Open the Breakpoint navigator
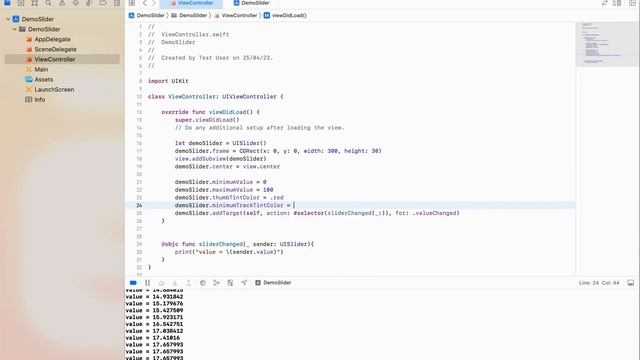Image resolution: width=640 pixels, height=360 pixels. [x=103, y=3]
